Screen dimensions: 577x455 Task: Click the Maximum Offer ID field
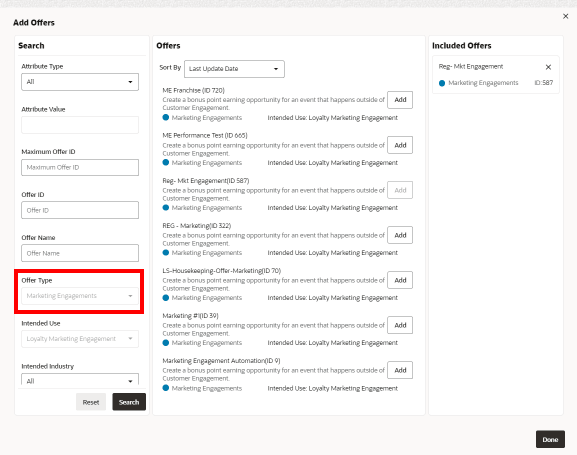pos(80,167)
